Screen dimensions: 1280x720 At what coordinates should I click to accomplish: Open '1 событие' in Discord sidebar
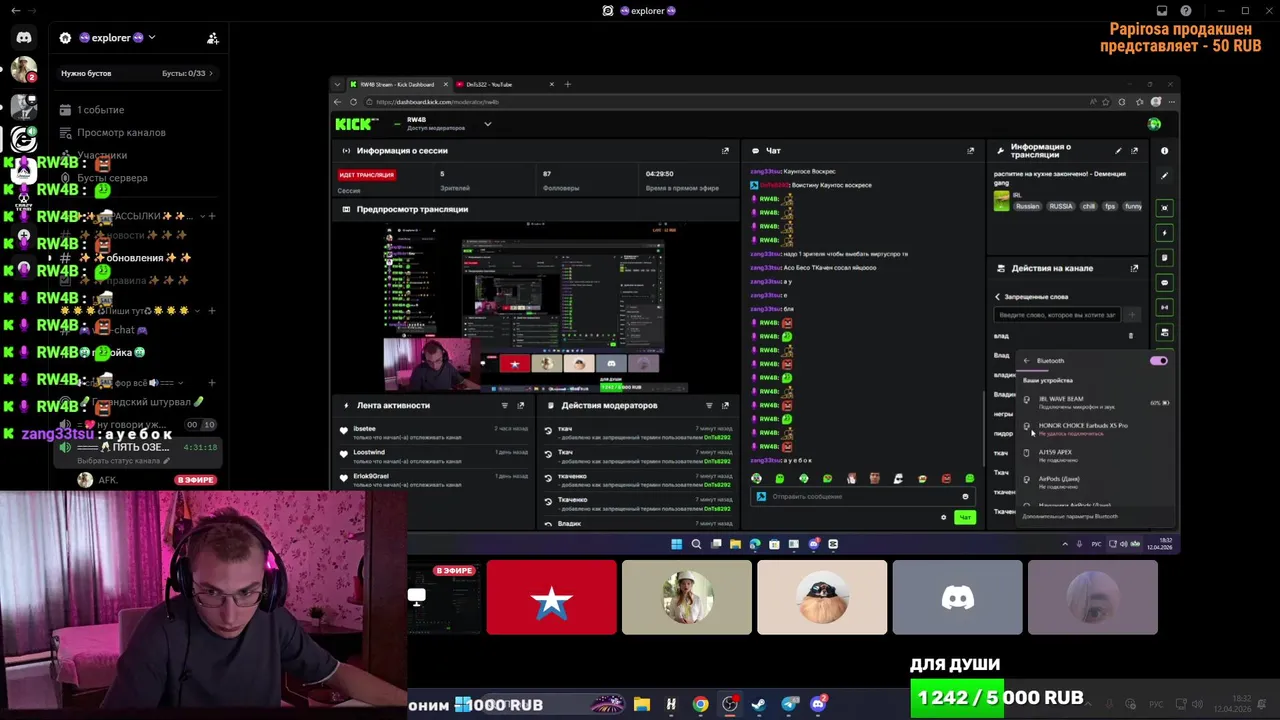[x=100, y=110]
